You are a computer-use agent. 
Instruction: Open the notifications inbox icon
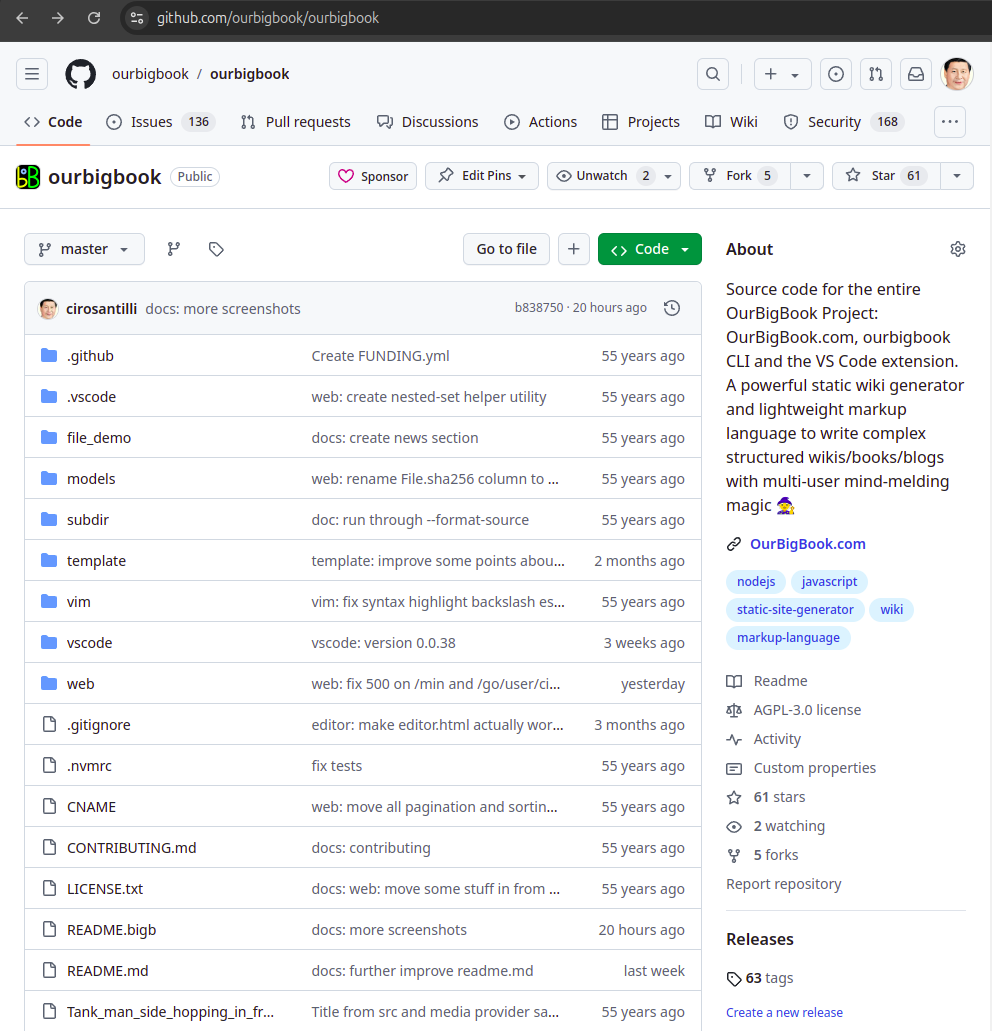click(x=916, y=74)
